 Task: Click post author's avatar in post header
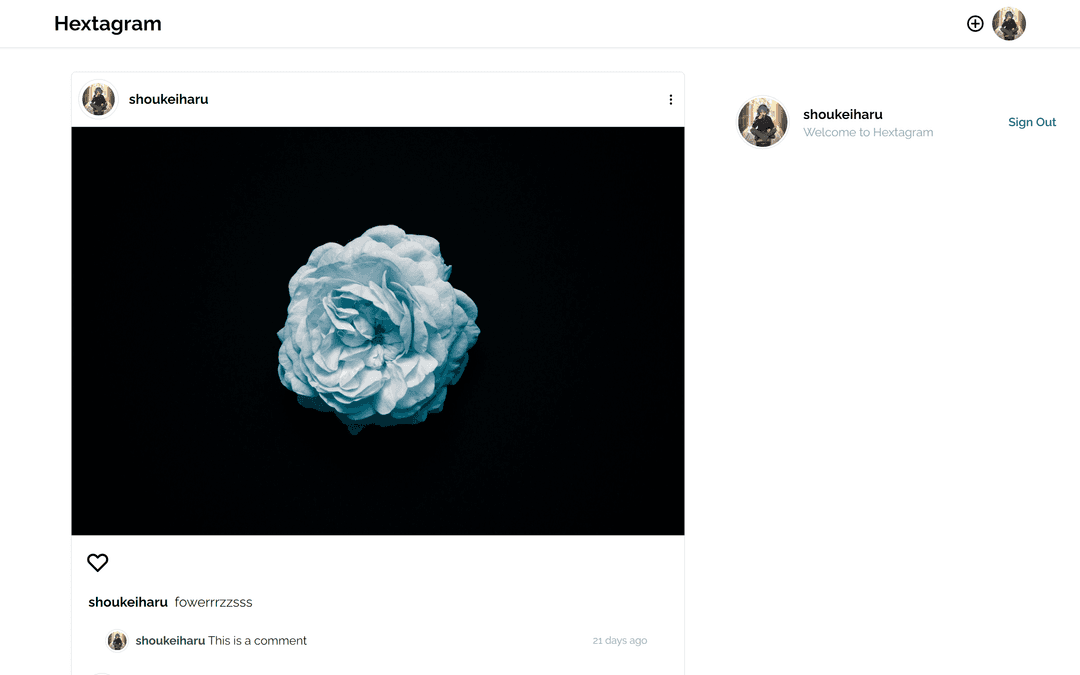click(98, 99)
